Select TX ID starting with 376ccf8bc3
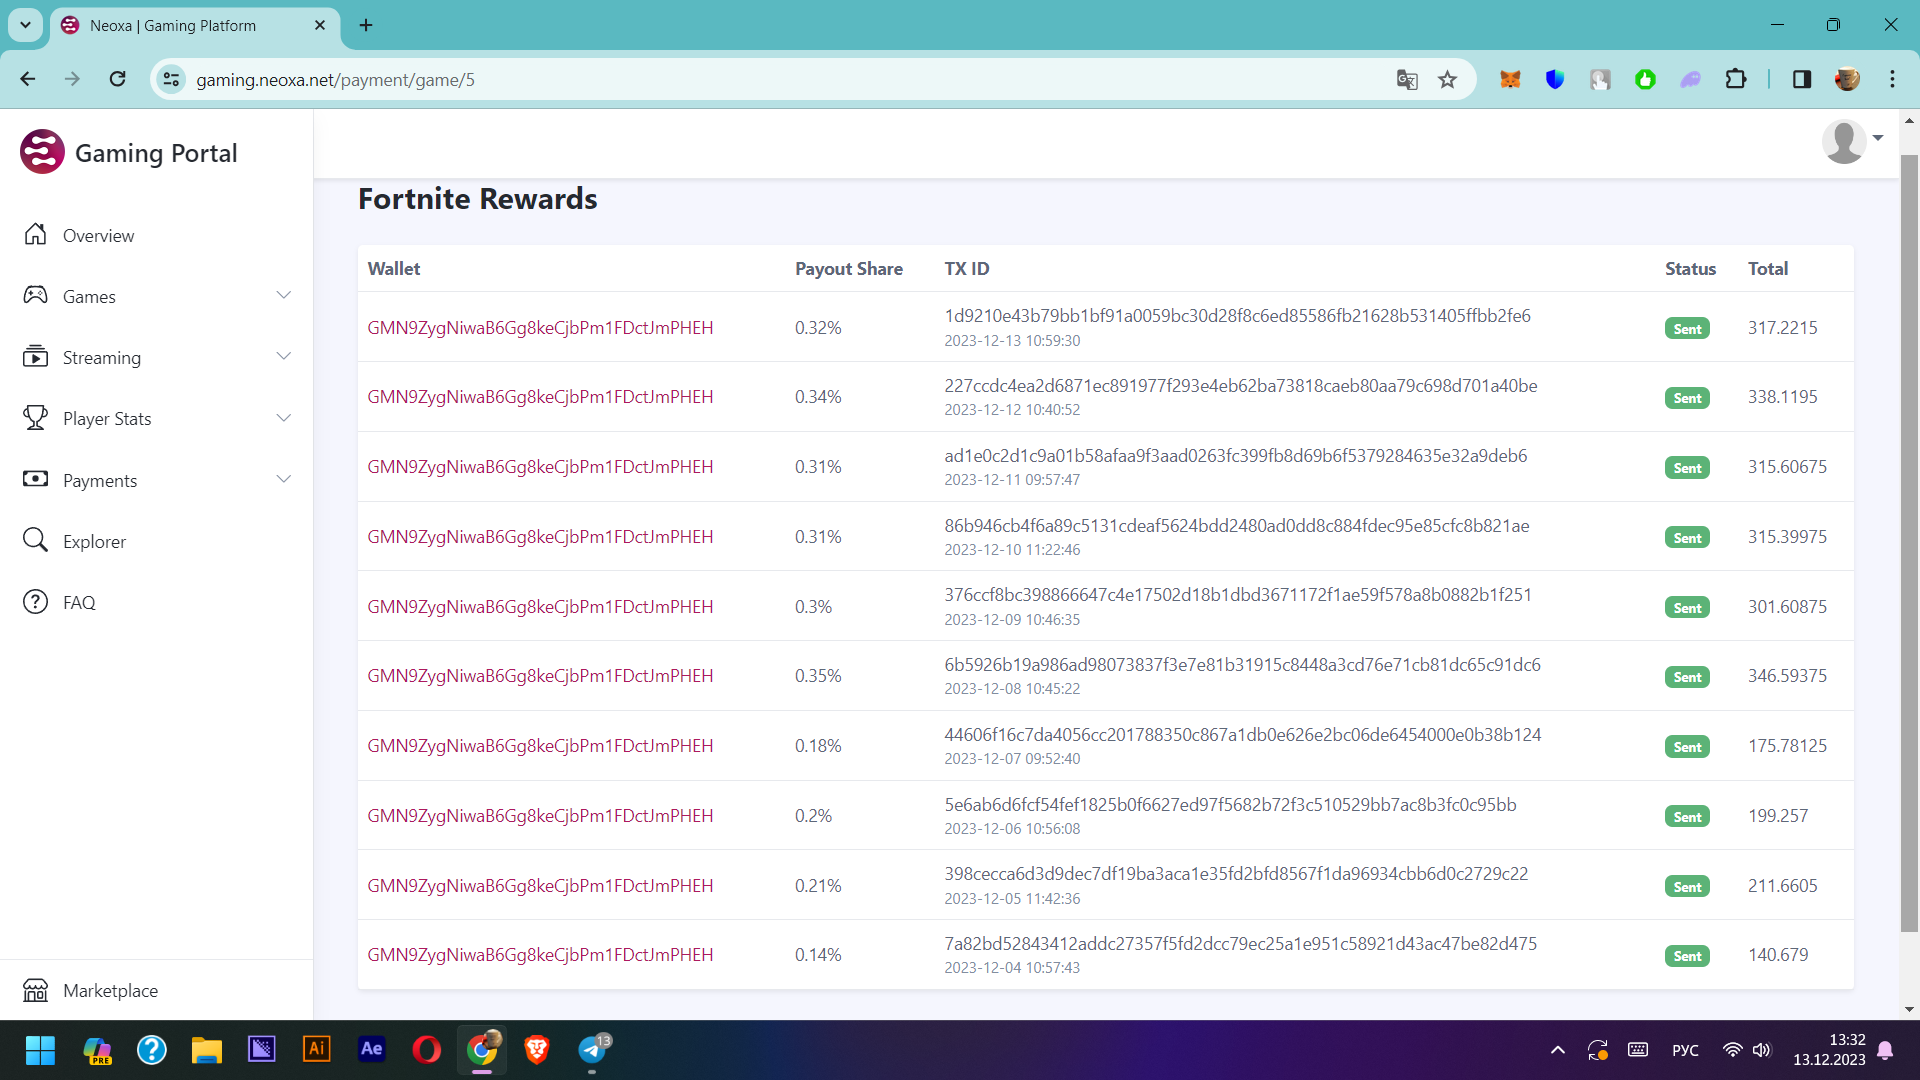Screen dimensions: 1920x1080 (x=1238, y=595)
